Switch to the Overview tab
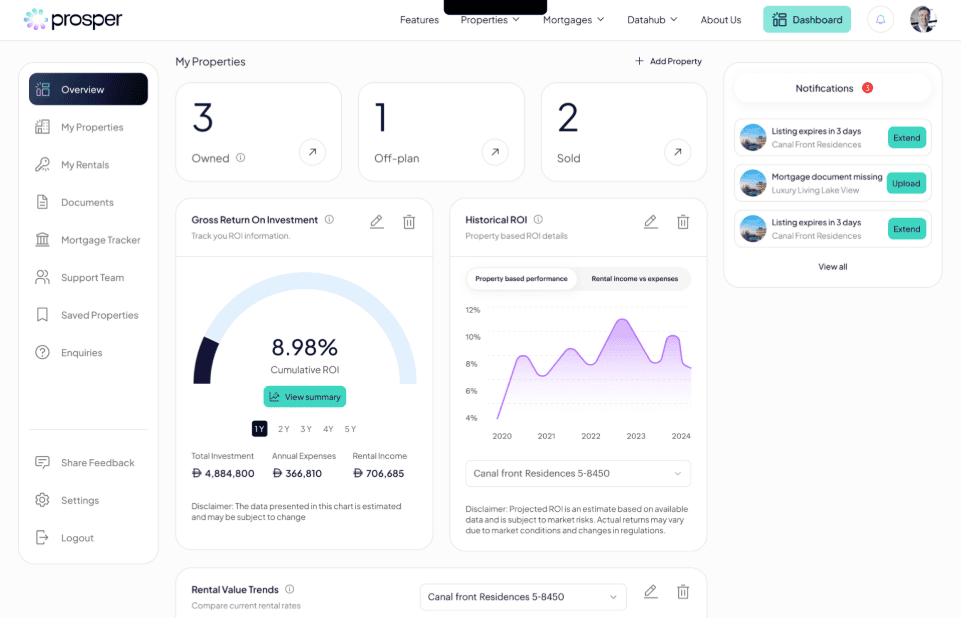 87,89
